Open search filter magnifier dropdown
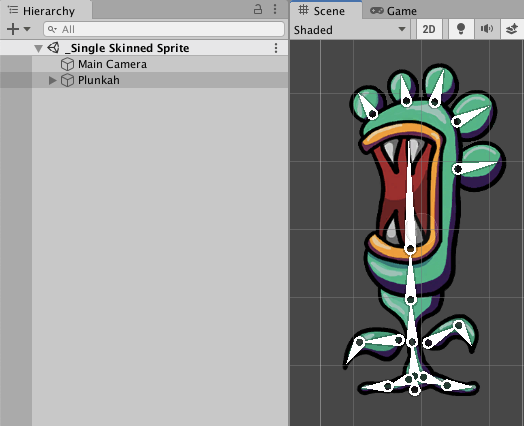 coord(52,29)
